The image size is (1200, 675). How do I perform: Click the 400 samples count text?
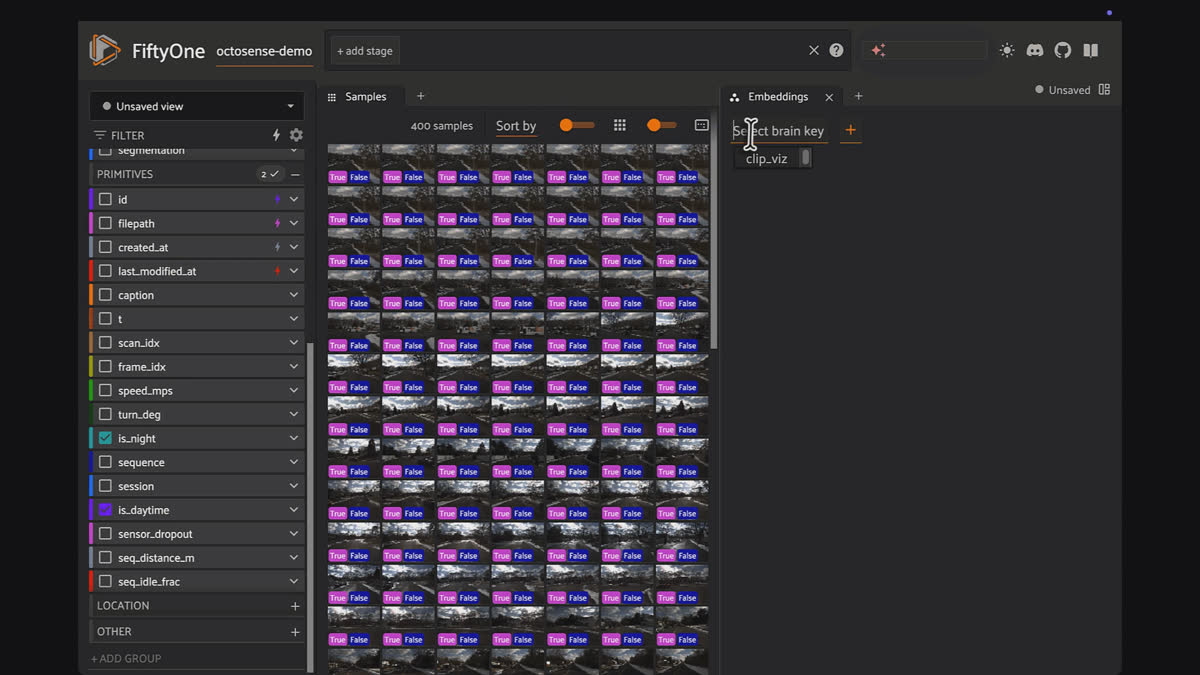(x=441, y=126)
